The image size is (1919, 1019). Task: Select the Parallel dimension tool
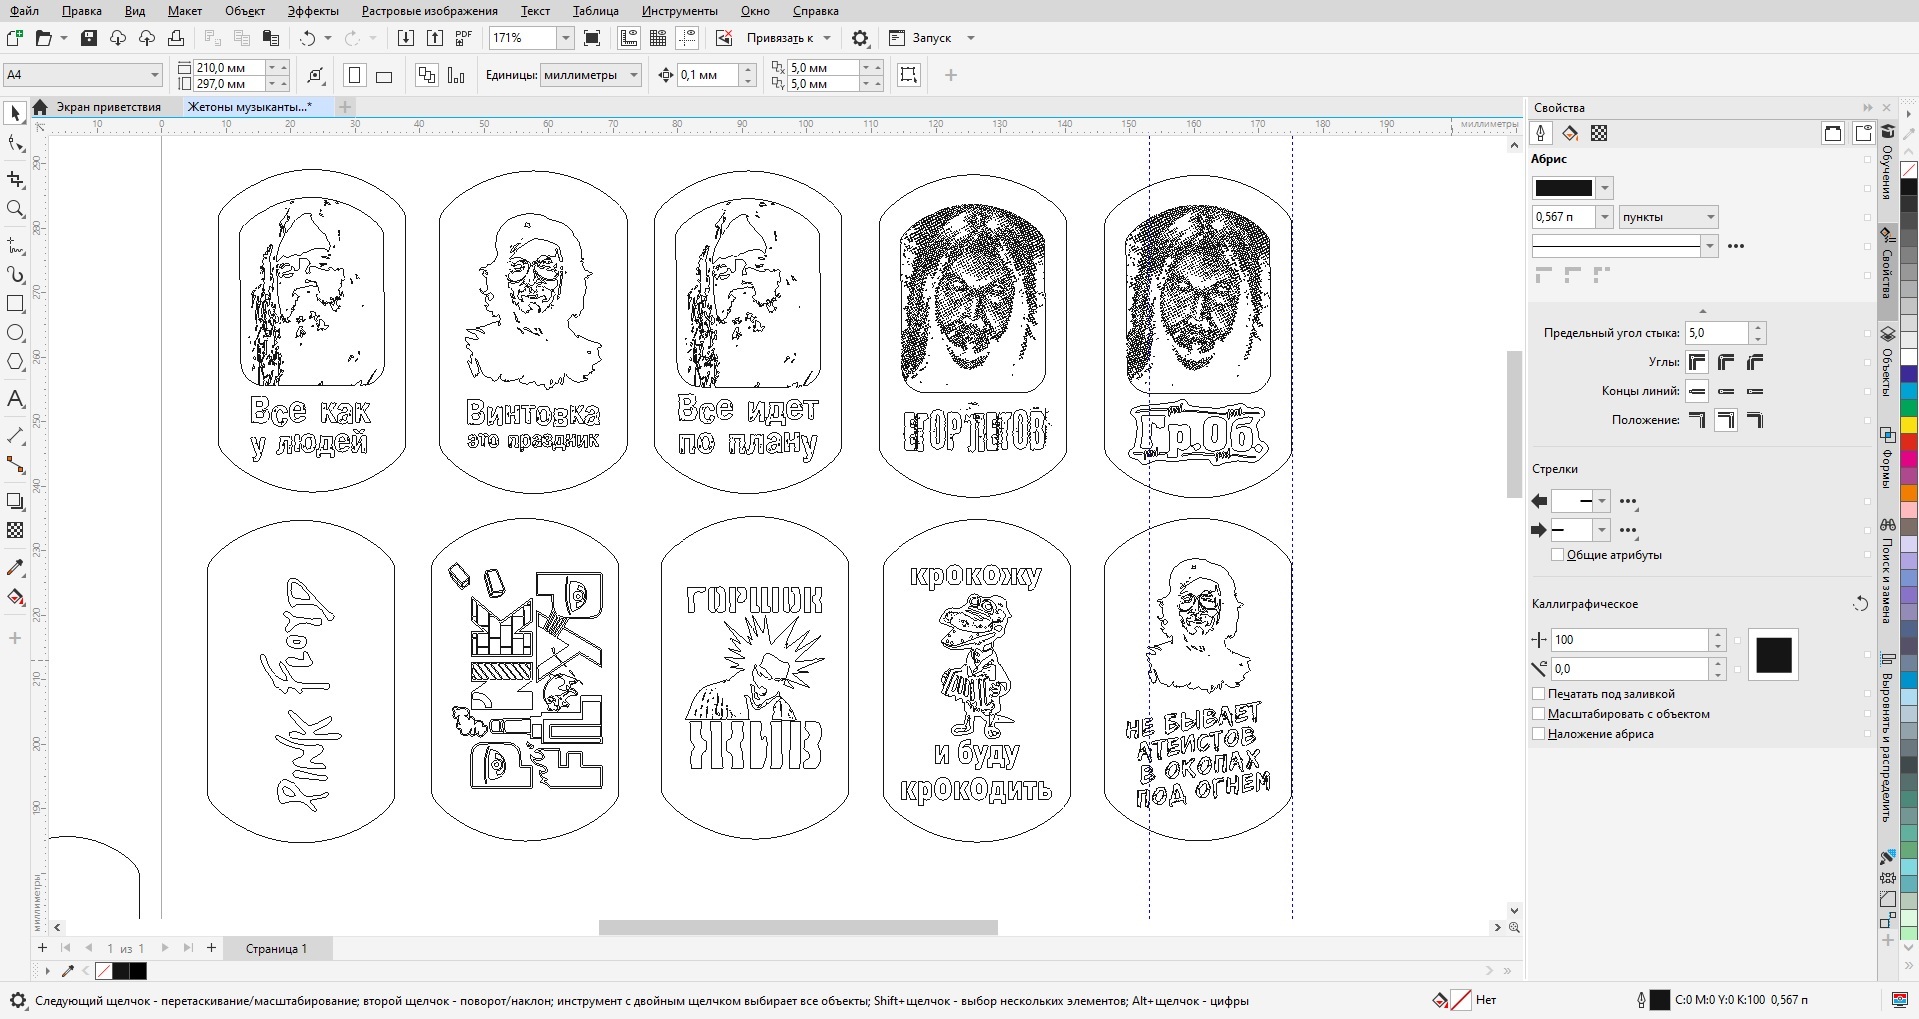(15, 436)
